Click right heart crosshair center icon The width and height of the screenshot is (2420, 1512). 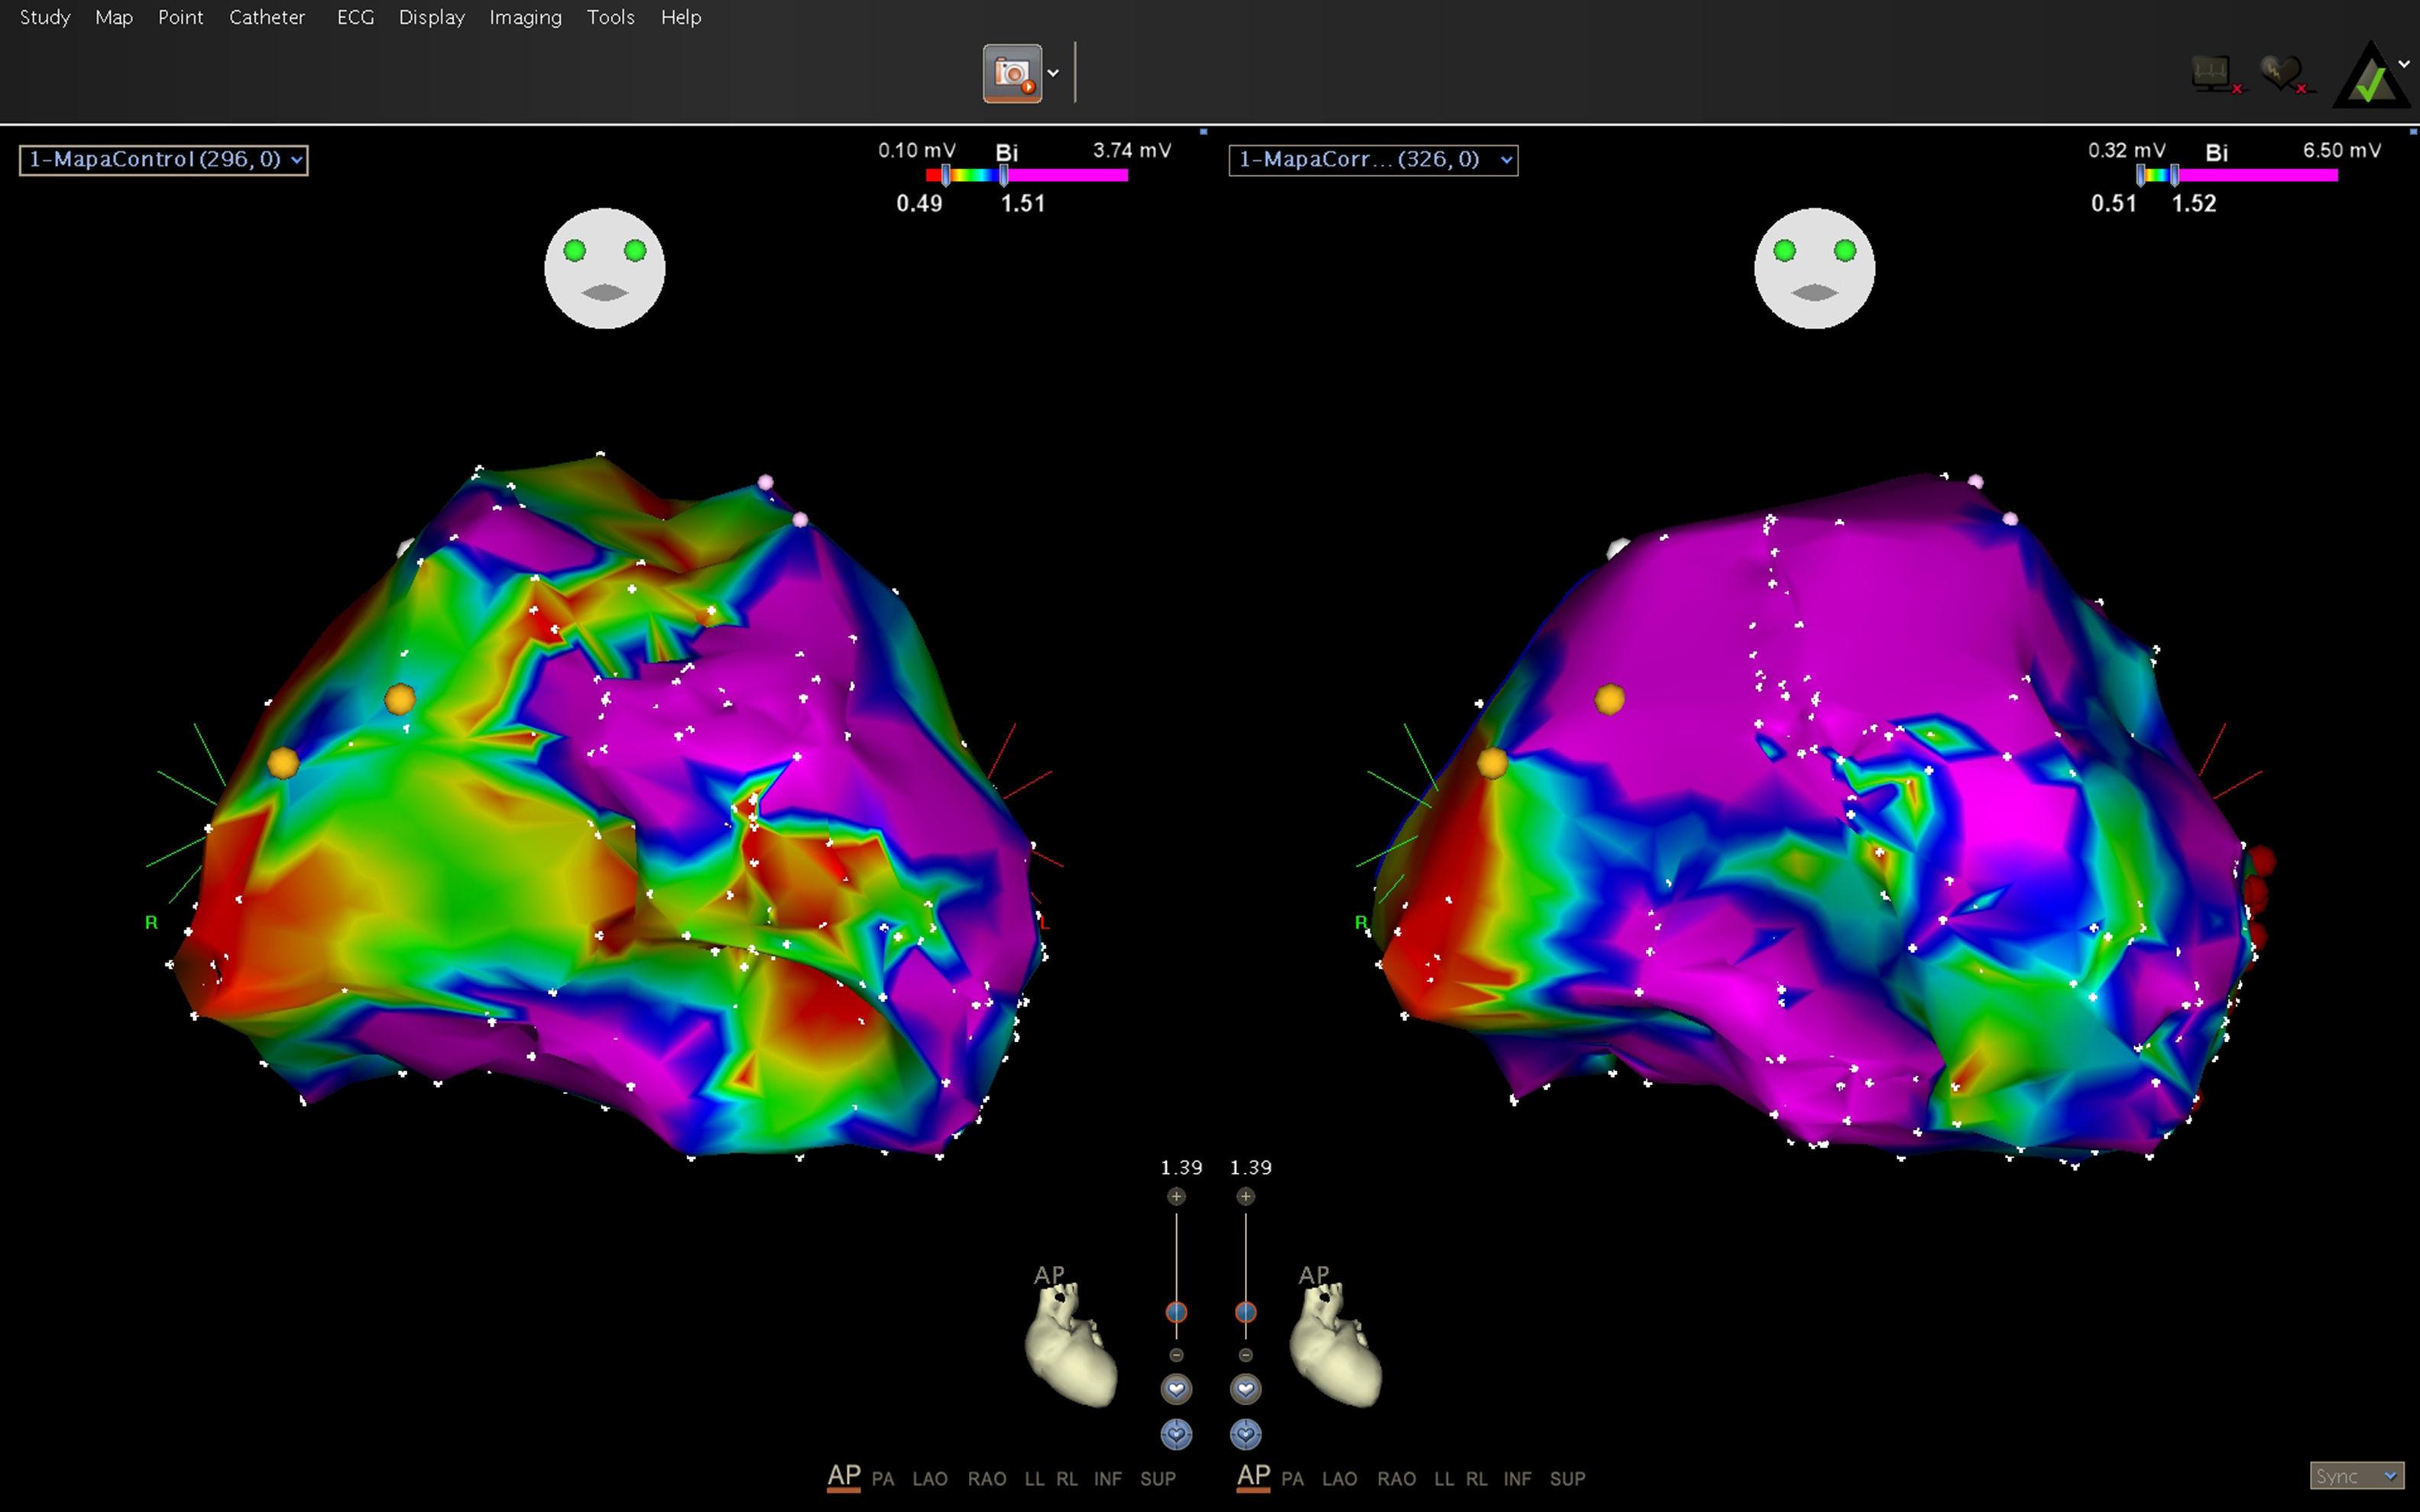[1245, 1435]
